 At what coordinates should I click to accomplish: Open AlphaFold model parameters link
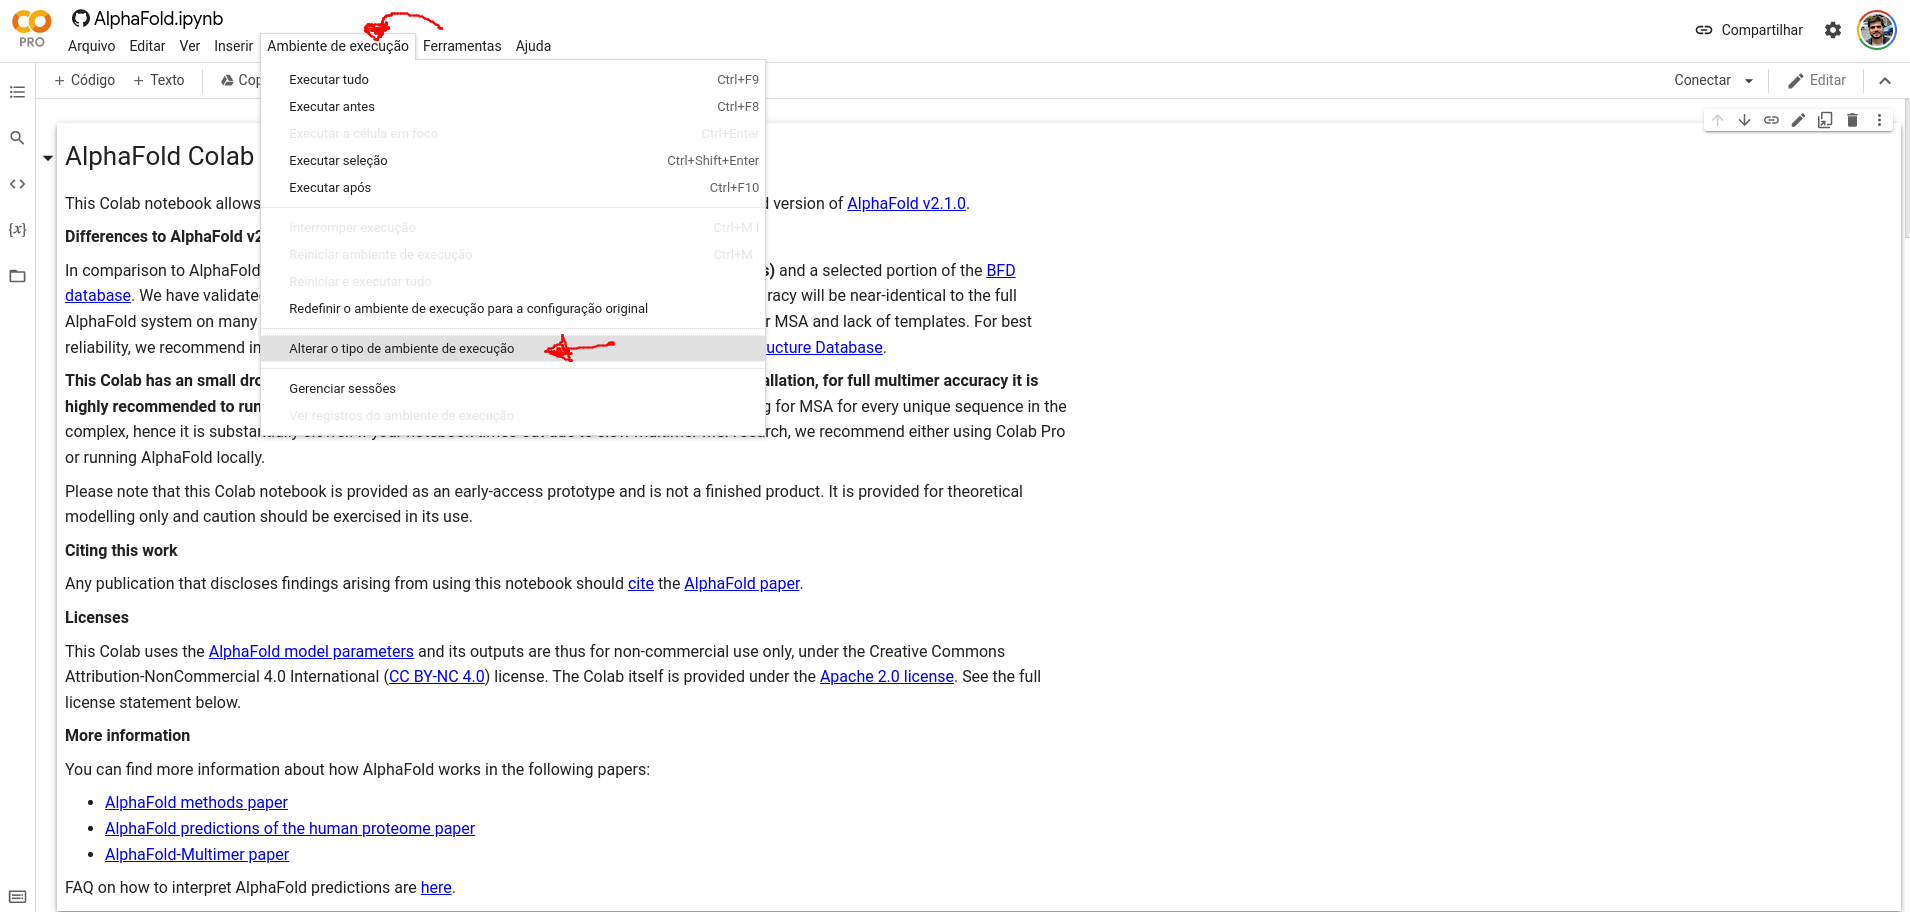point(311,652)
